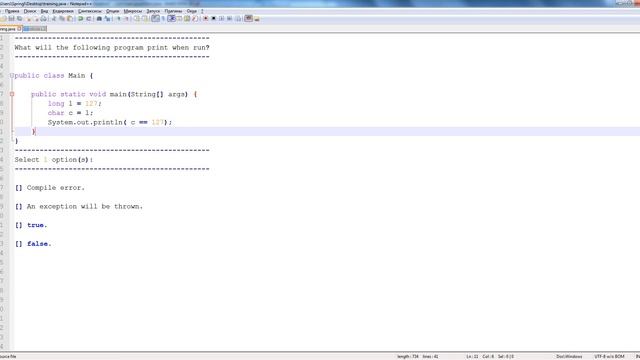Open the Окна menu

click(x=191, y=11)
